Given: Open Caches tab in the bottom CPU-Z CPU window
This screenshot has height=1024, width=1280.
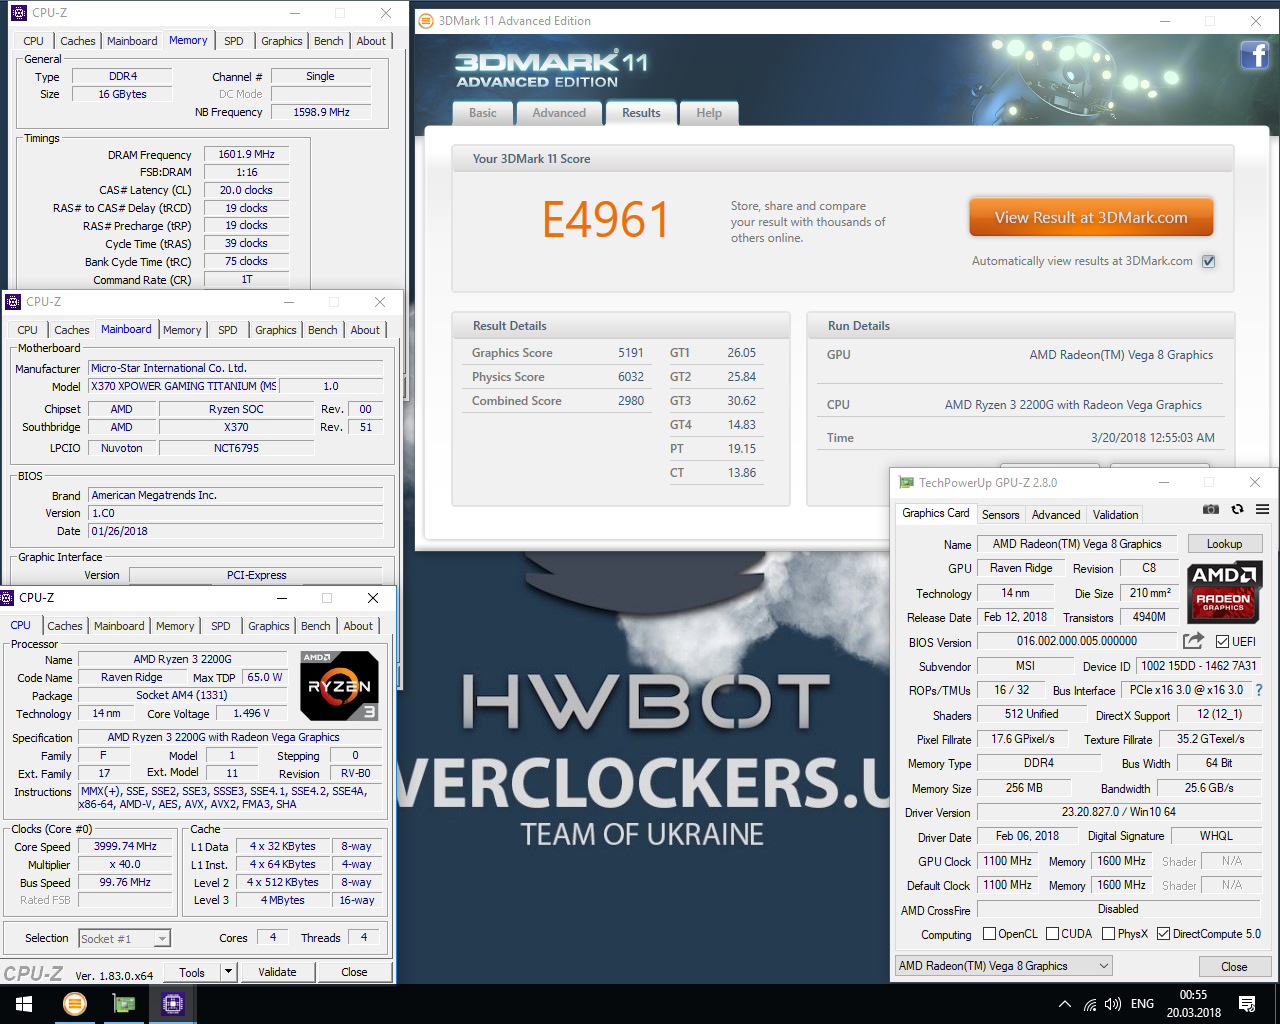Looking at the screenshot, I should pos(65,626).
